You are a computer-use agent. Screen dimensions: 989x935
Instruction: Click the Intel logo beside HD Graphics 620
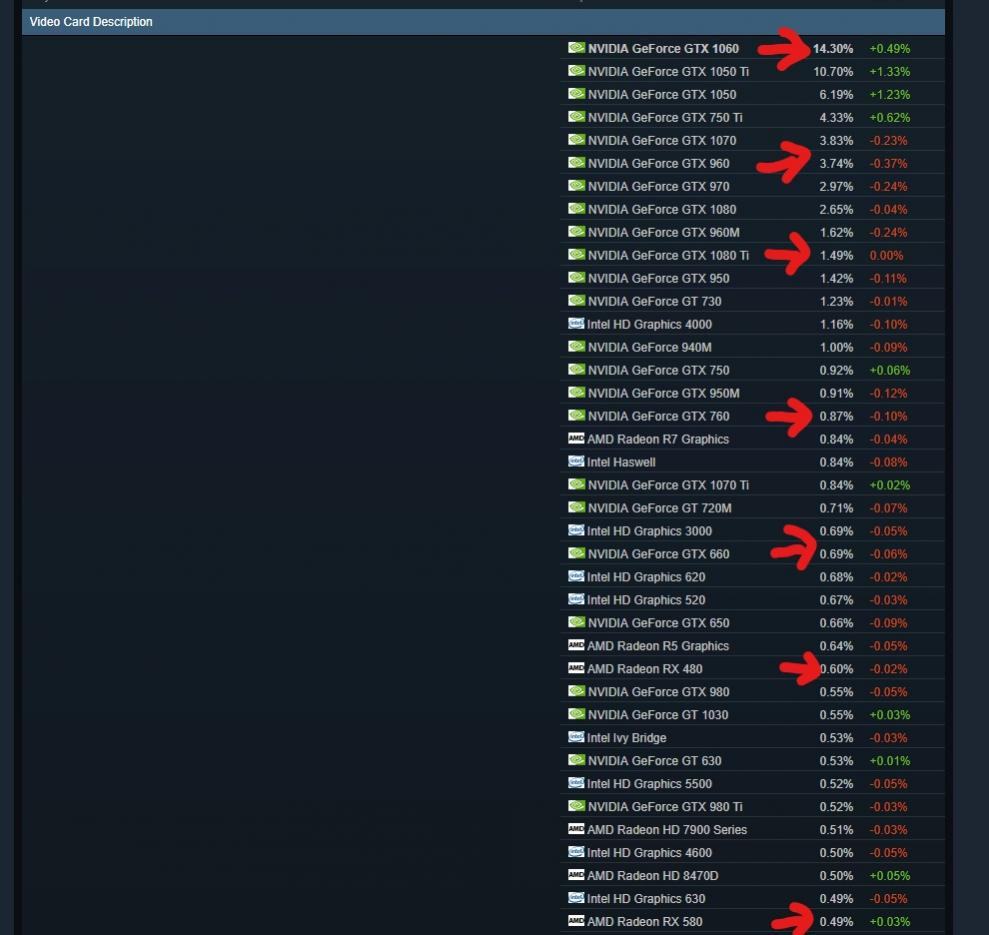click(x=576, y=576)
